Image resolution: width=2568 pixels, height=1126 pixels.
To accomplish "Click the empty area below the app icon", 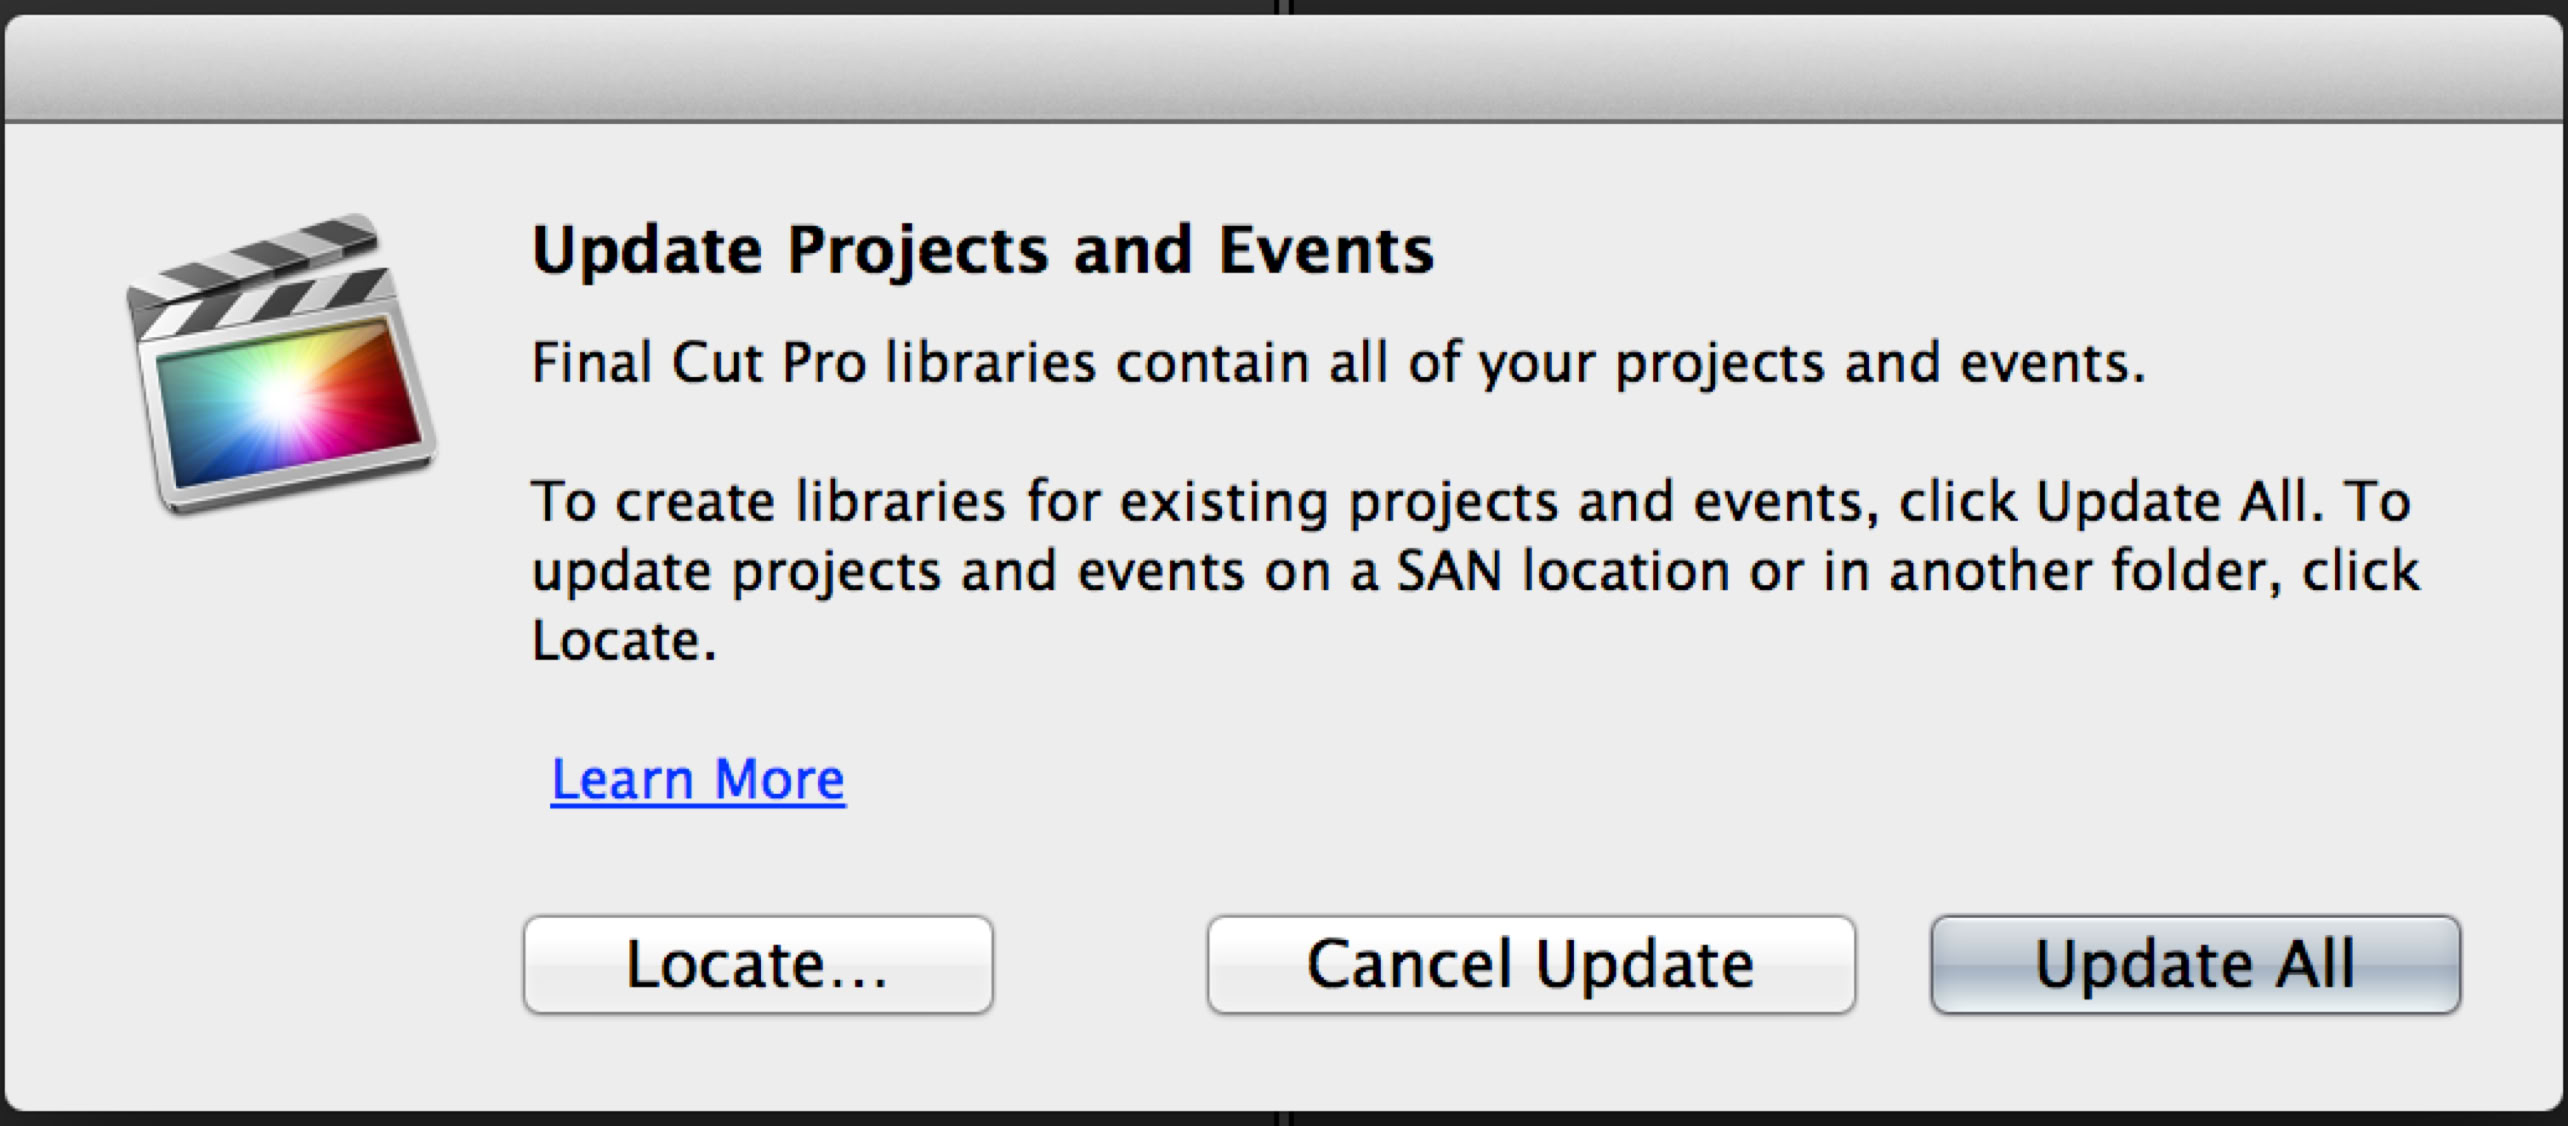I will pos(280,750).
